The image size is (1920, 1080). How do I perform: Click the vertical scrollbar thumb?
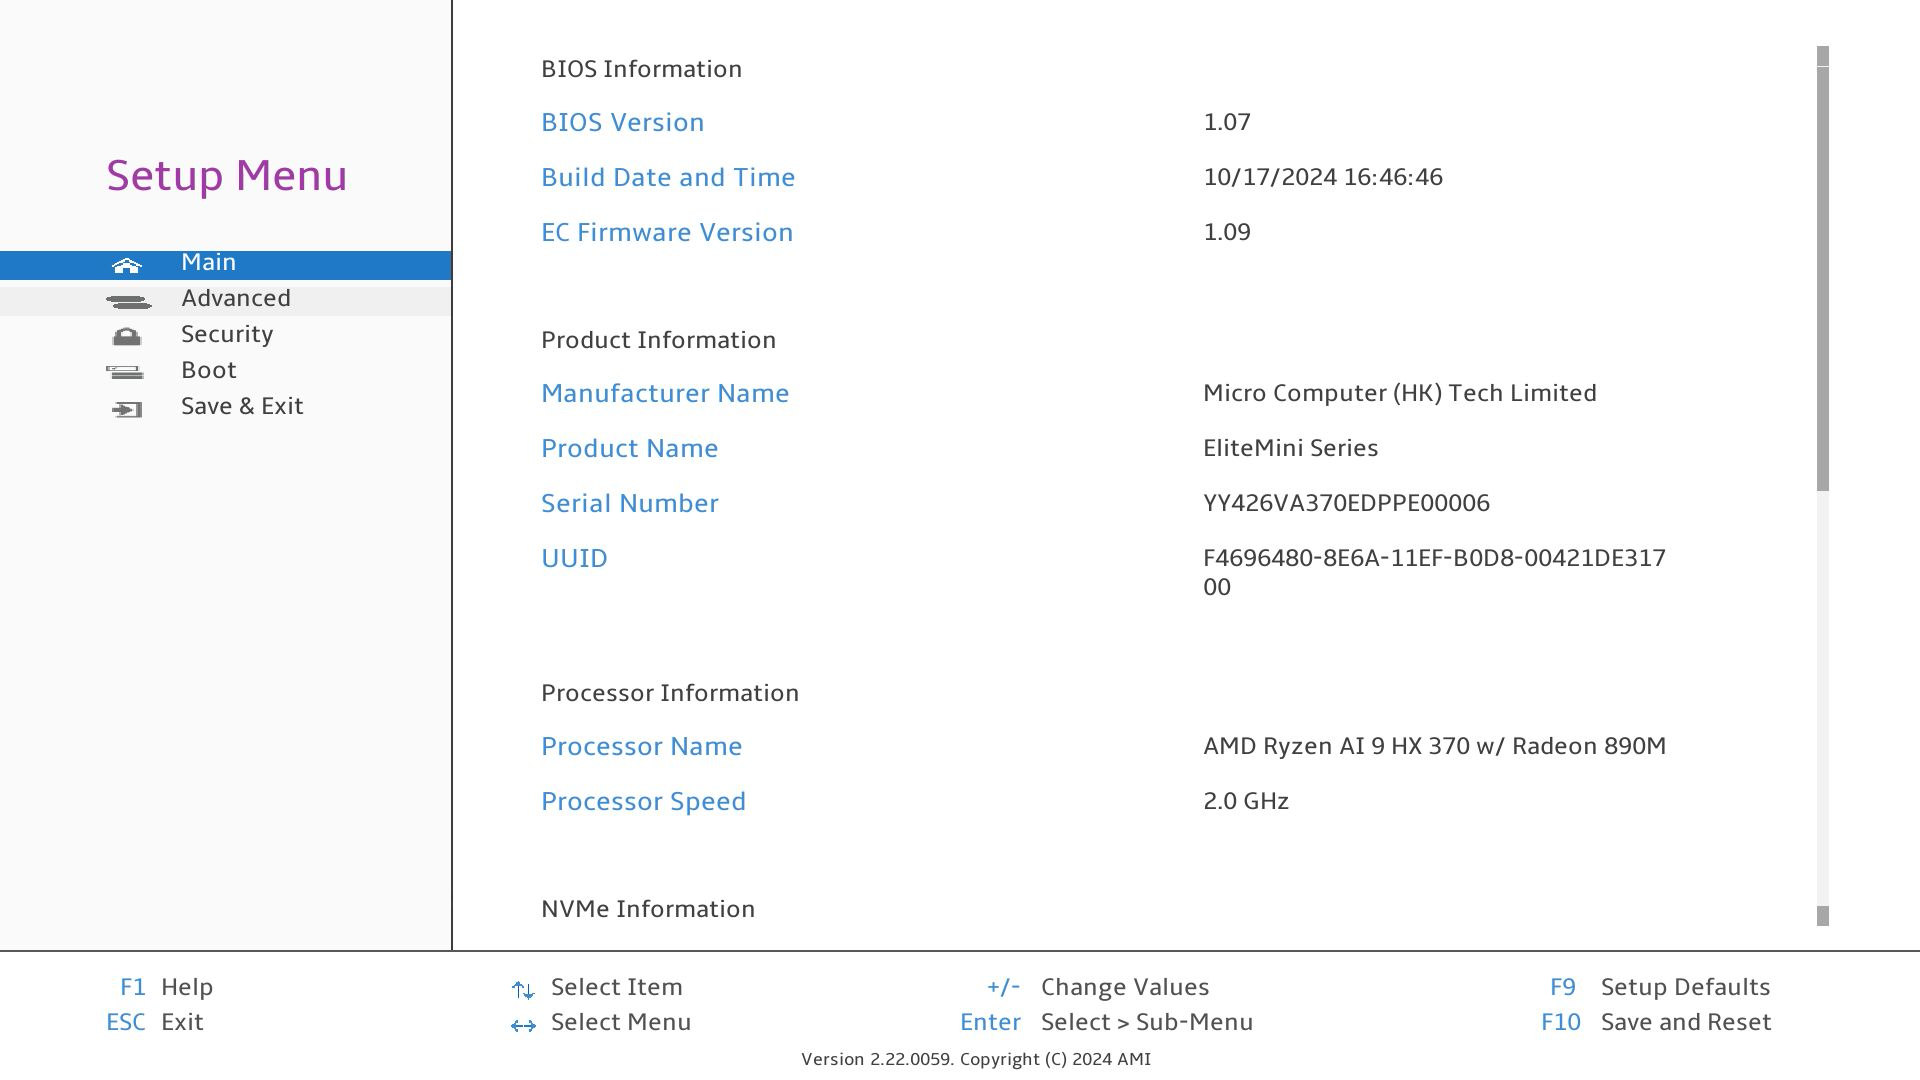pos(1823,279)
